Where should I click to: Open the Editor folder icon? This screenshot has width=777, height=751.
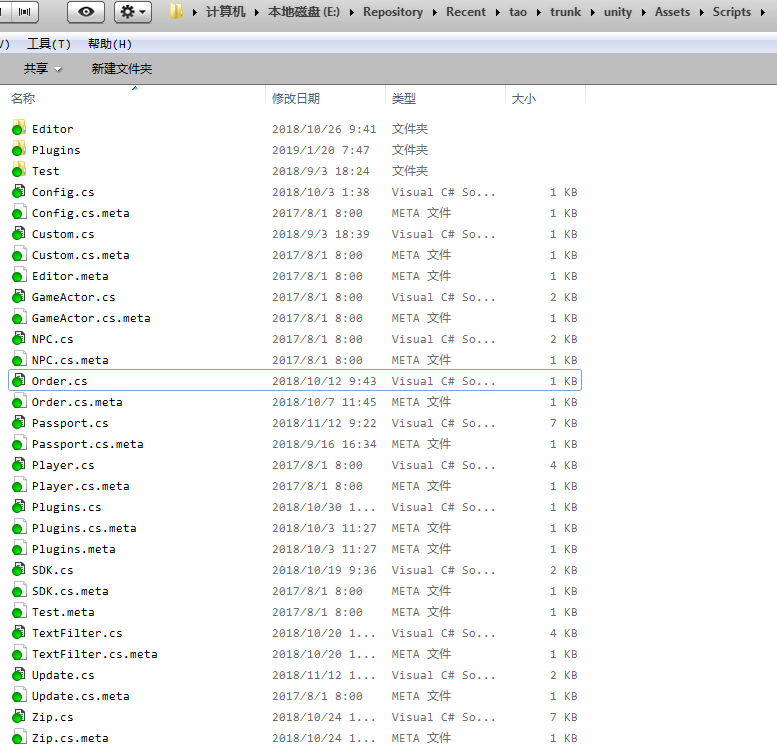(x=18, y=128)
